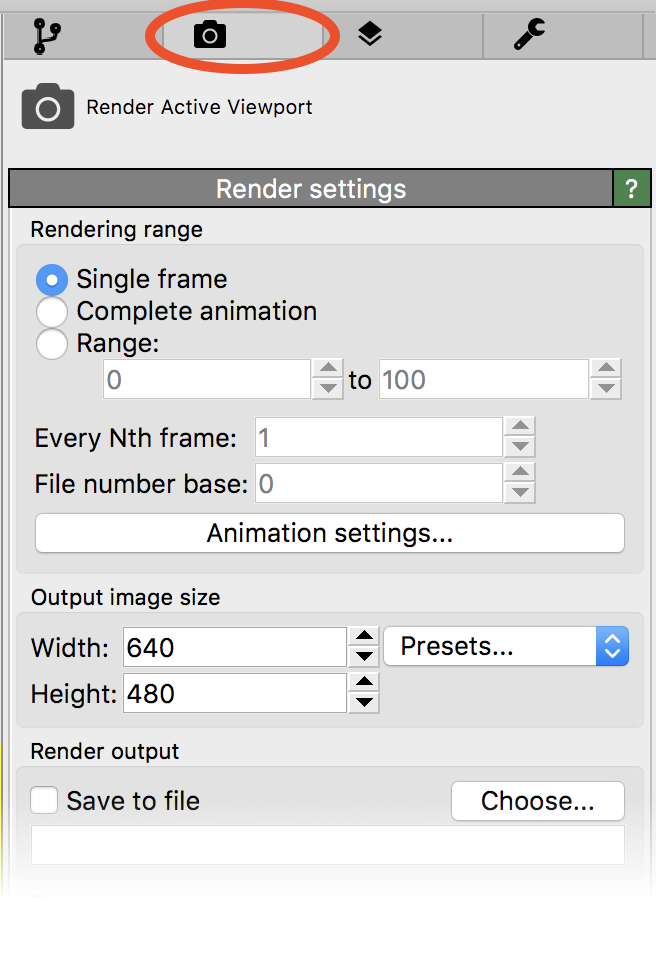The height and width of the screenshot is (960, 656).
Task: Click the Height input field
Action: coord(234,693)
